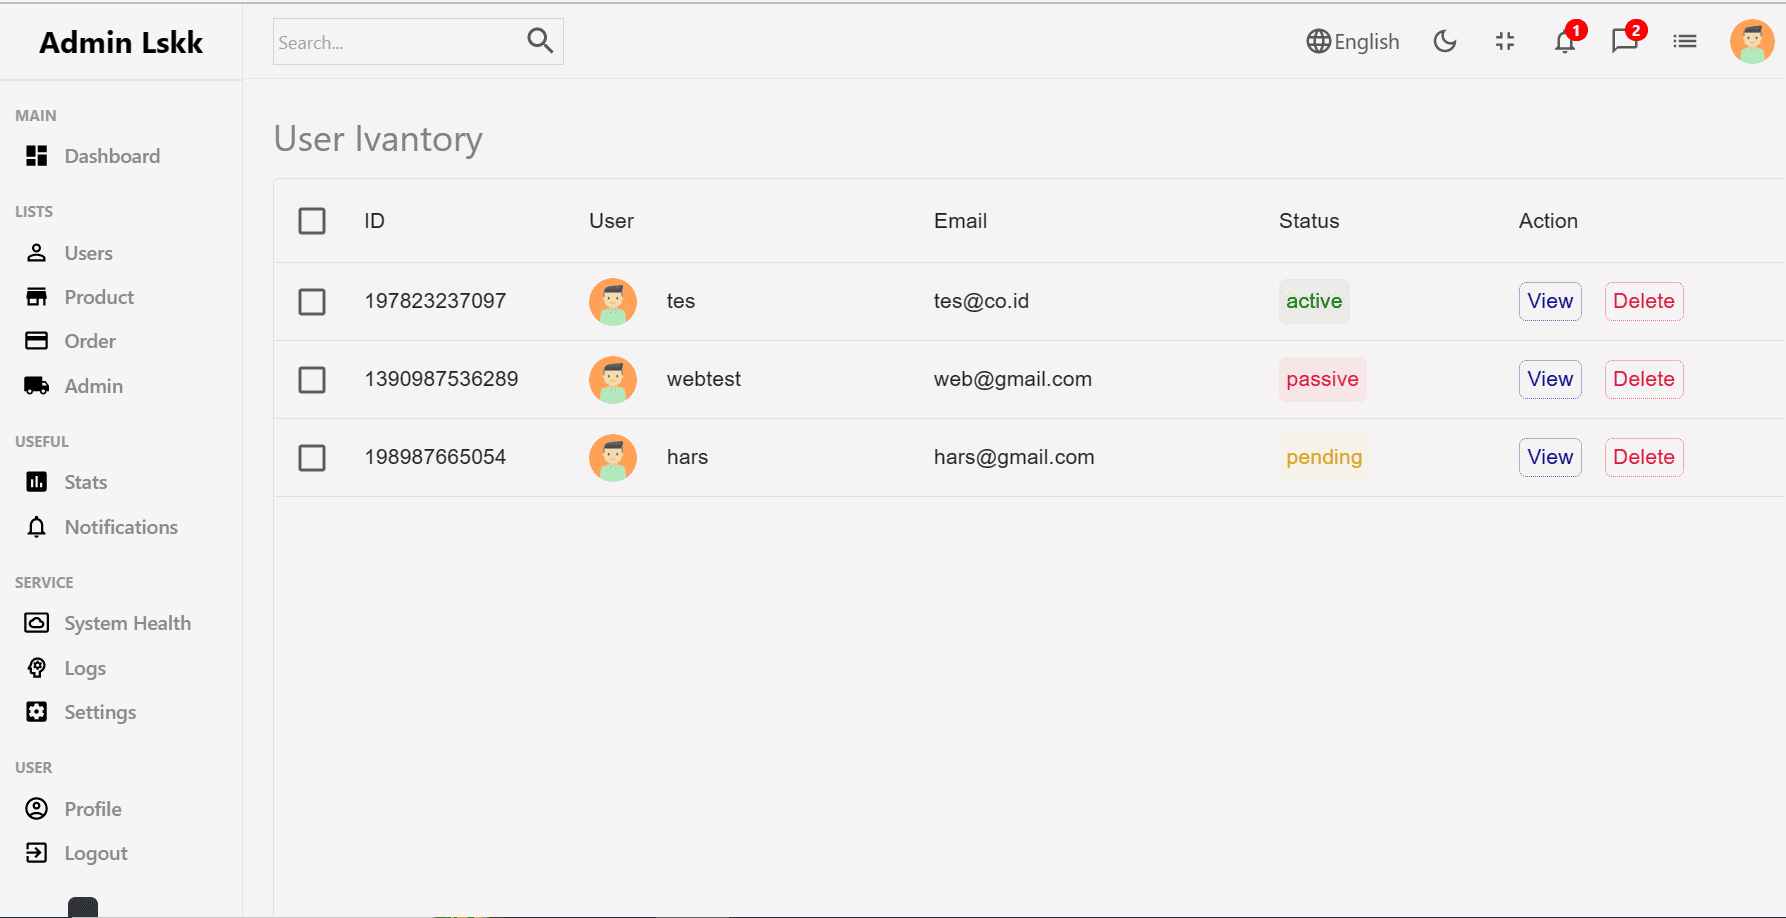Open the chat messages icon
Viewport: 1786px width, 918px height.
coord(1625,41)
